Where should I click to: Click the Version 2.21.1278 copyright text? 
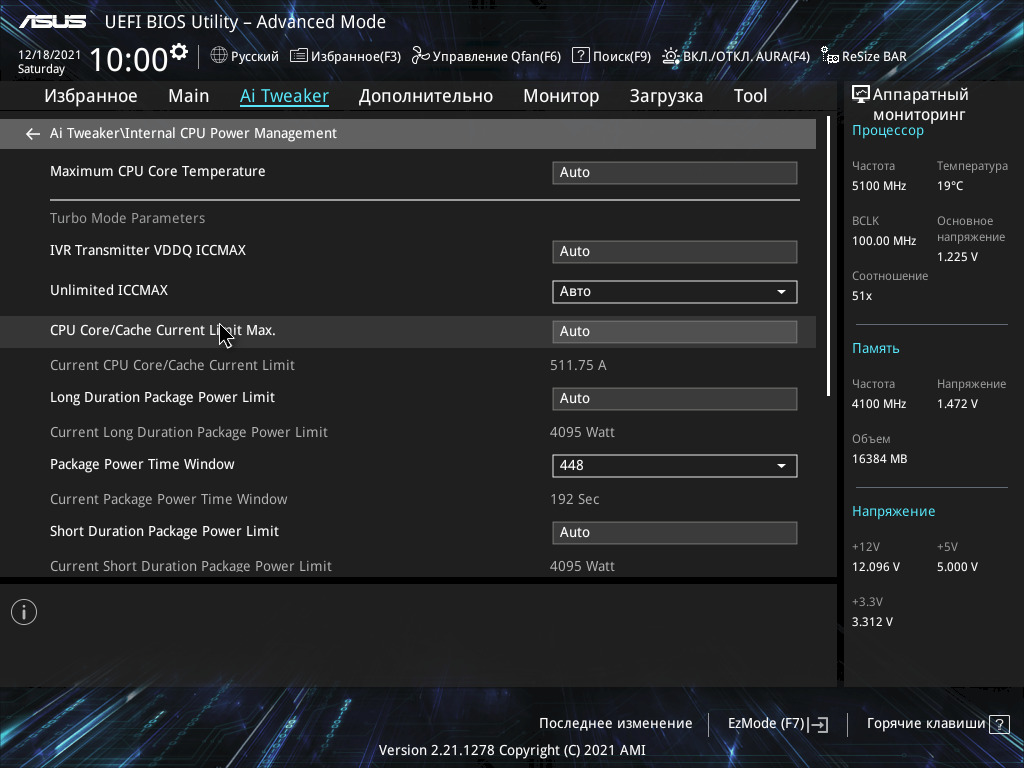point(512,750)
